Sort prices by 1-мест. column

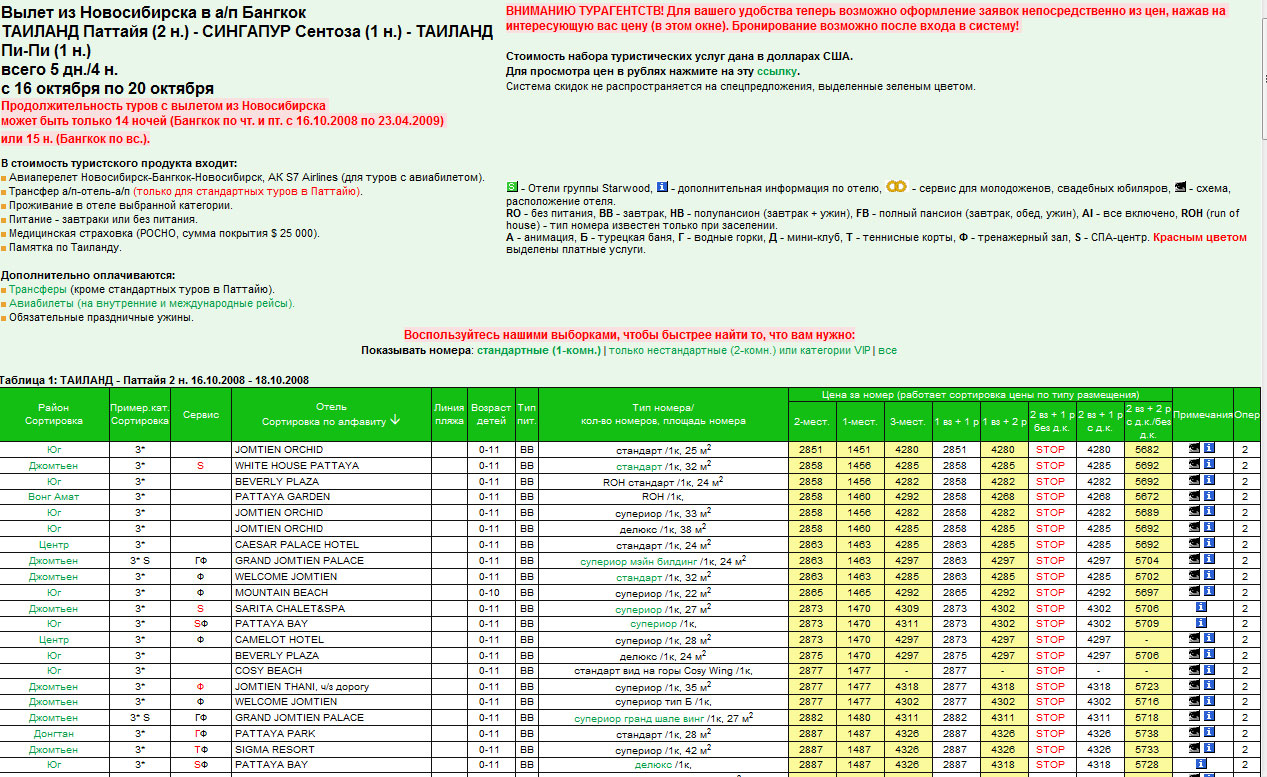tap(859, 421)
